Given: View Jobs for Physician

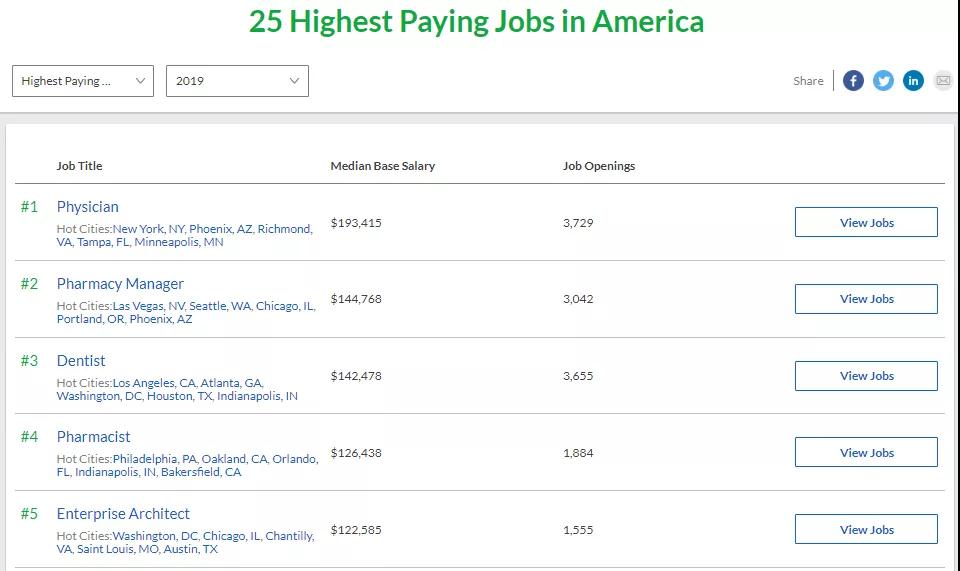Looking at the screenshot, I should tap(866, 222).
